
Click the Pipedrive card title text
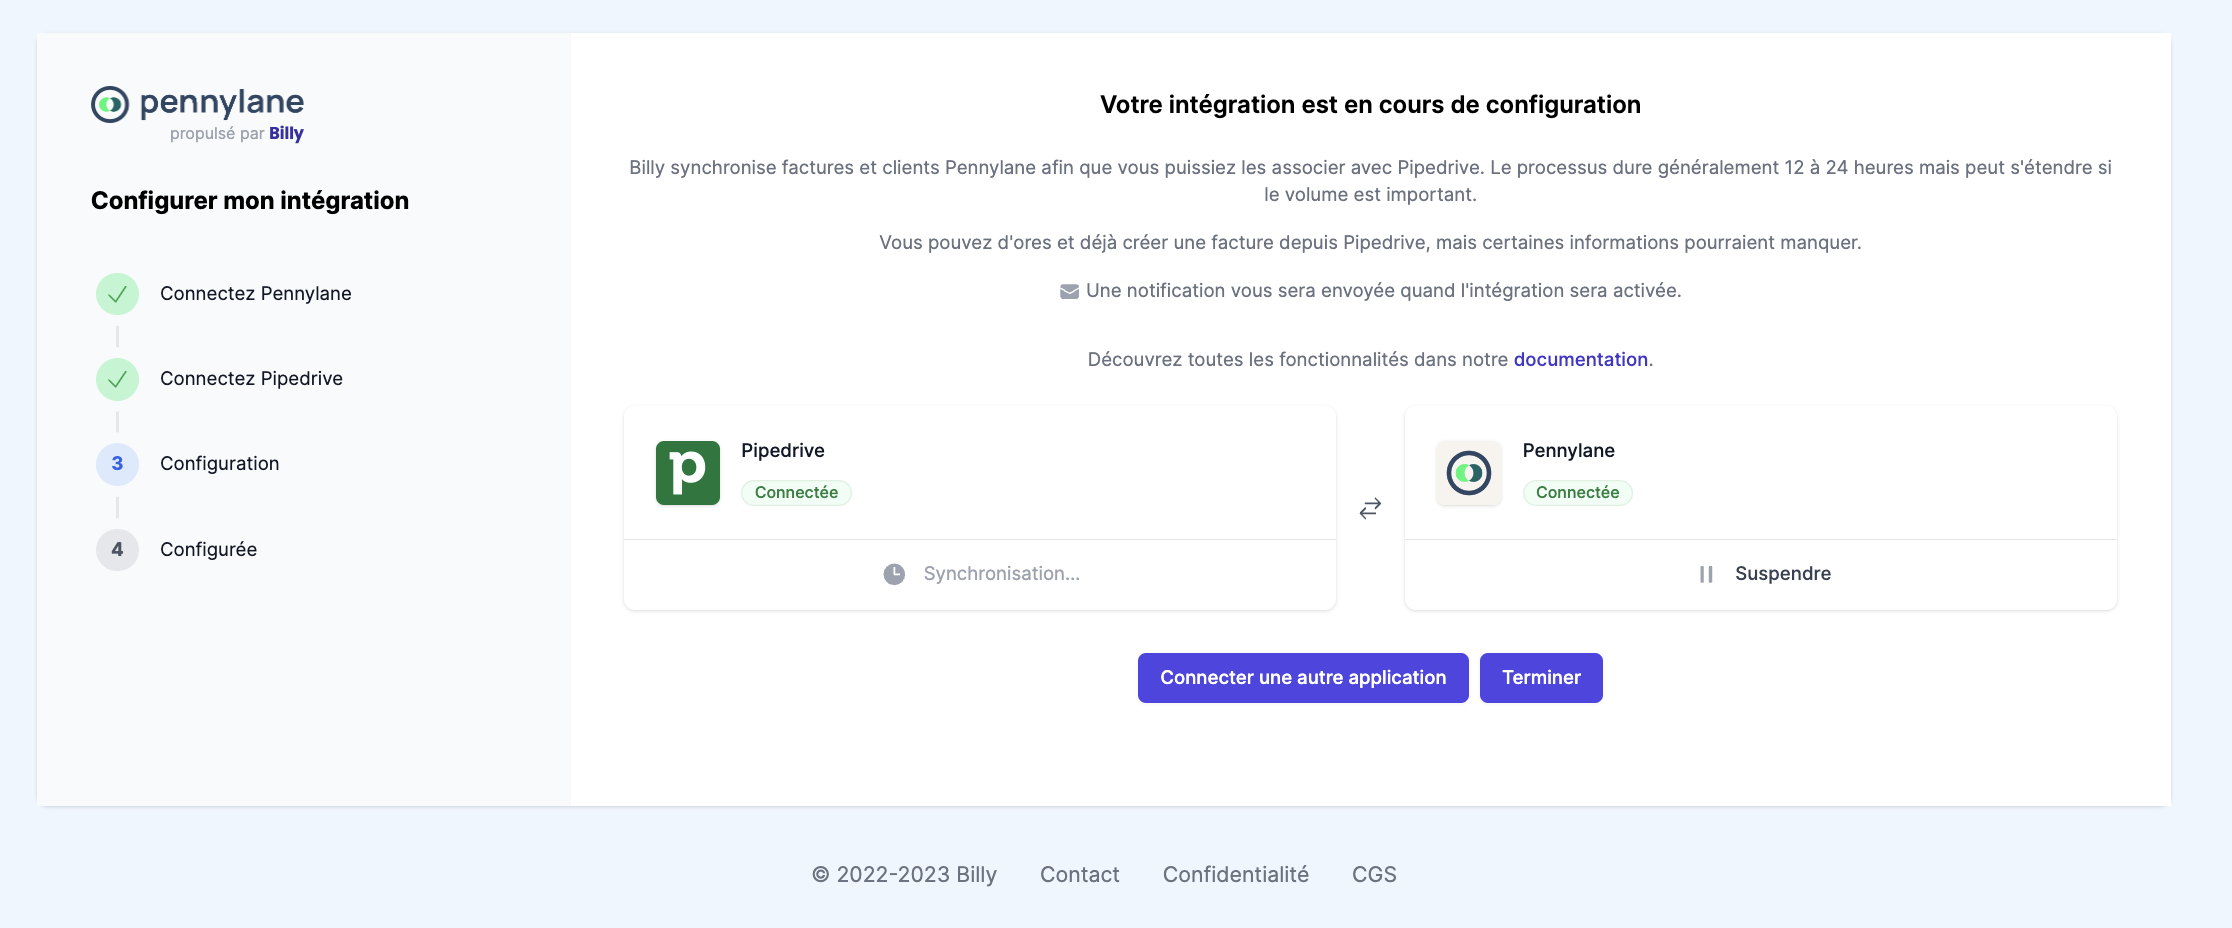tap(782, 450)
